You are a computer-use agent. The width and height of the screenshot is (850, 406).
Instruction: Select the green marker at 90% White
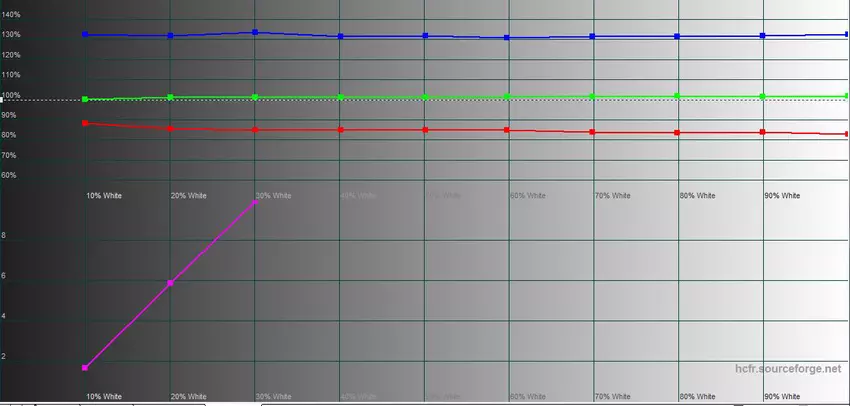763,96
